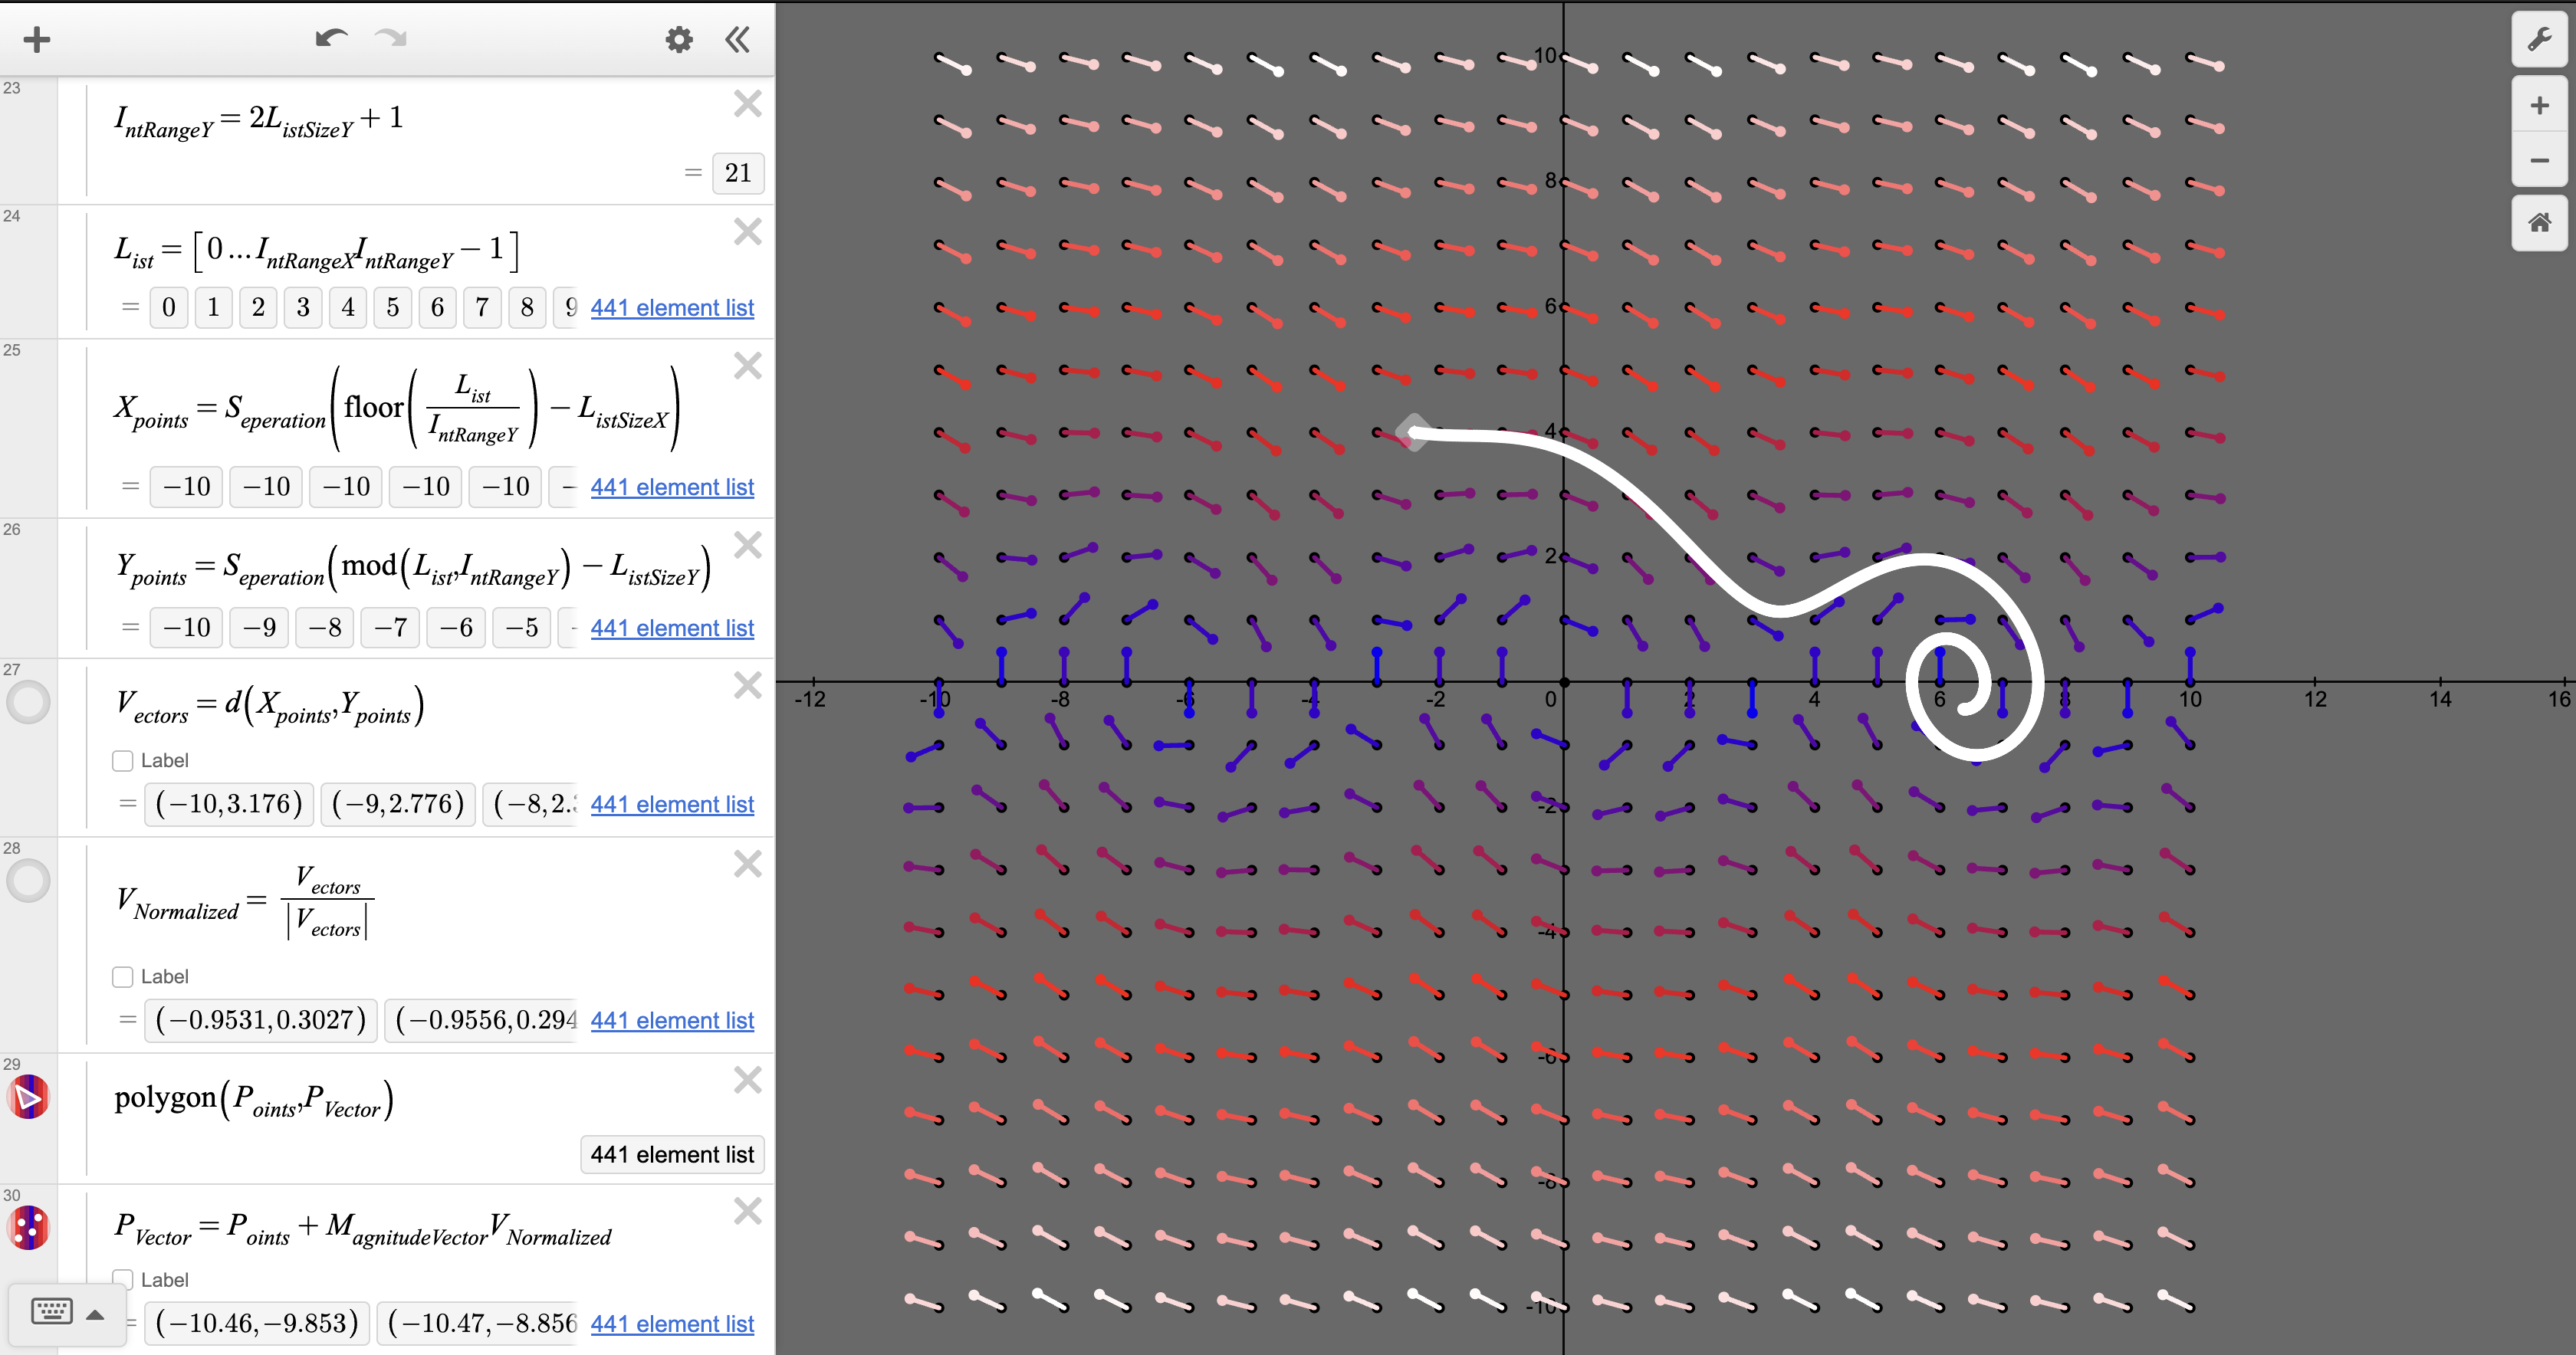Screen dimensions: 2576x1355
Task: Open 441 element list for Xpoints
Action: pos(672,487)
